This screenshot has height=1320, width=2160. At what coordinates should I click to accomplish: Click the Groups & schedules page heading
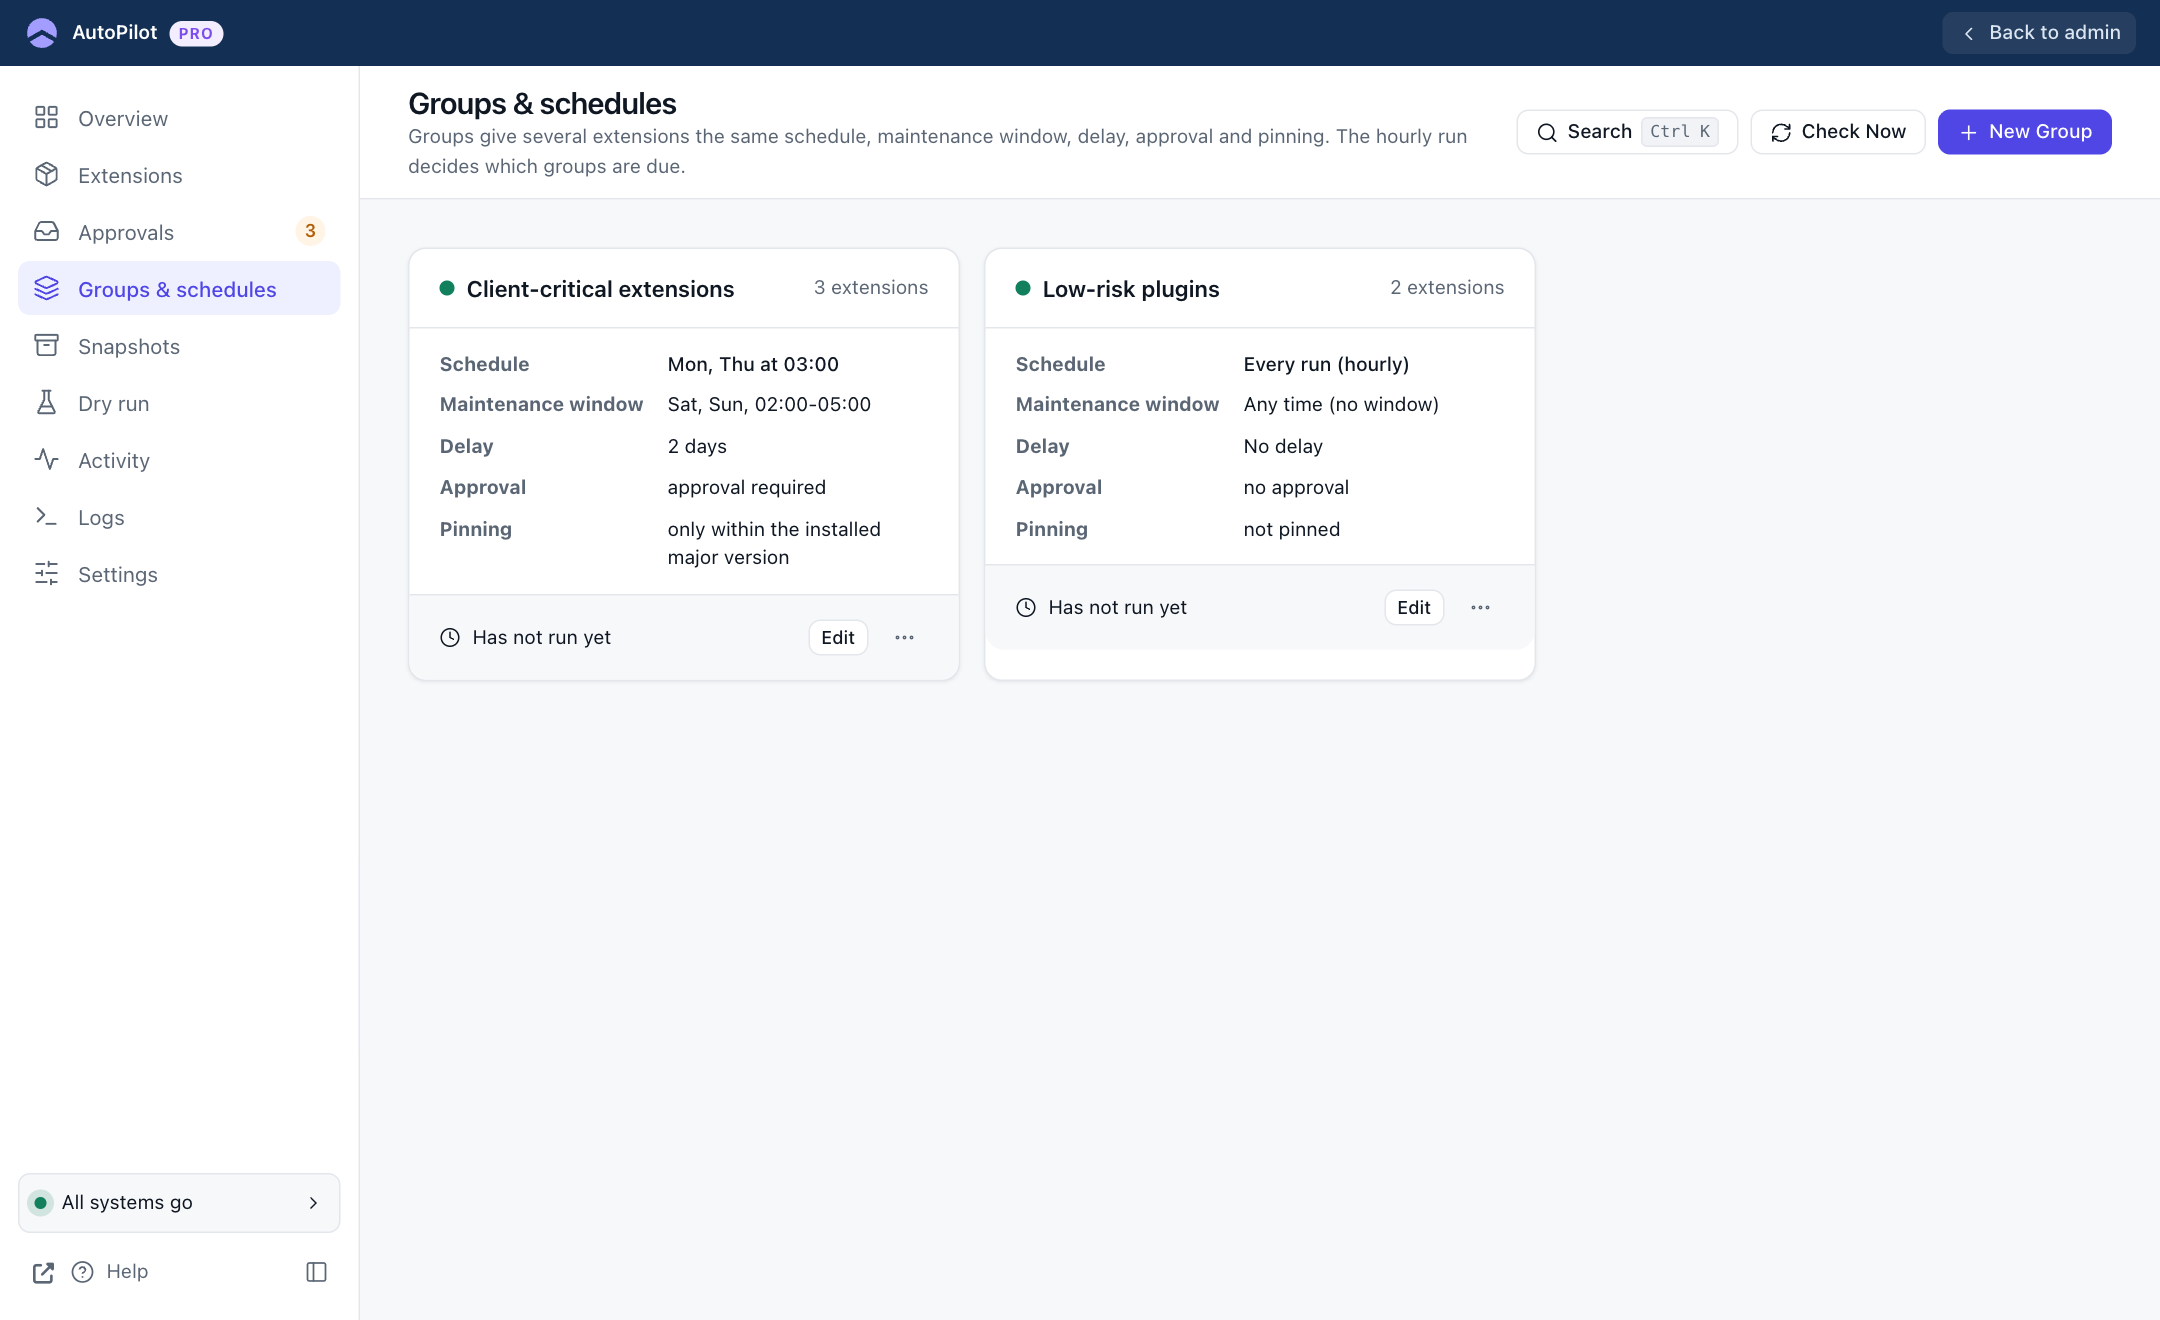click(x=542, y=104)
